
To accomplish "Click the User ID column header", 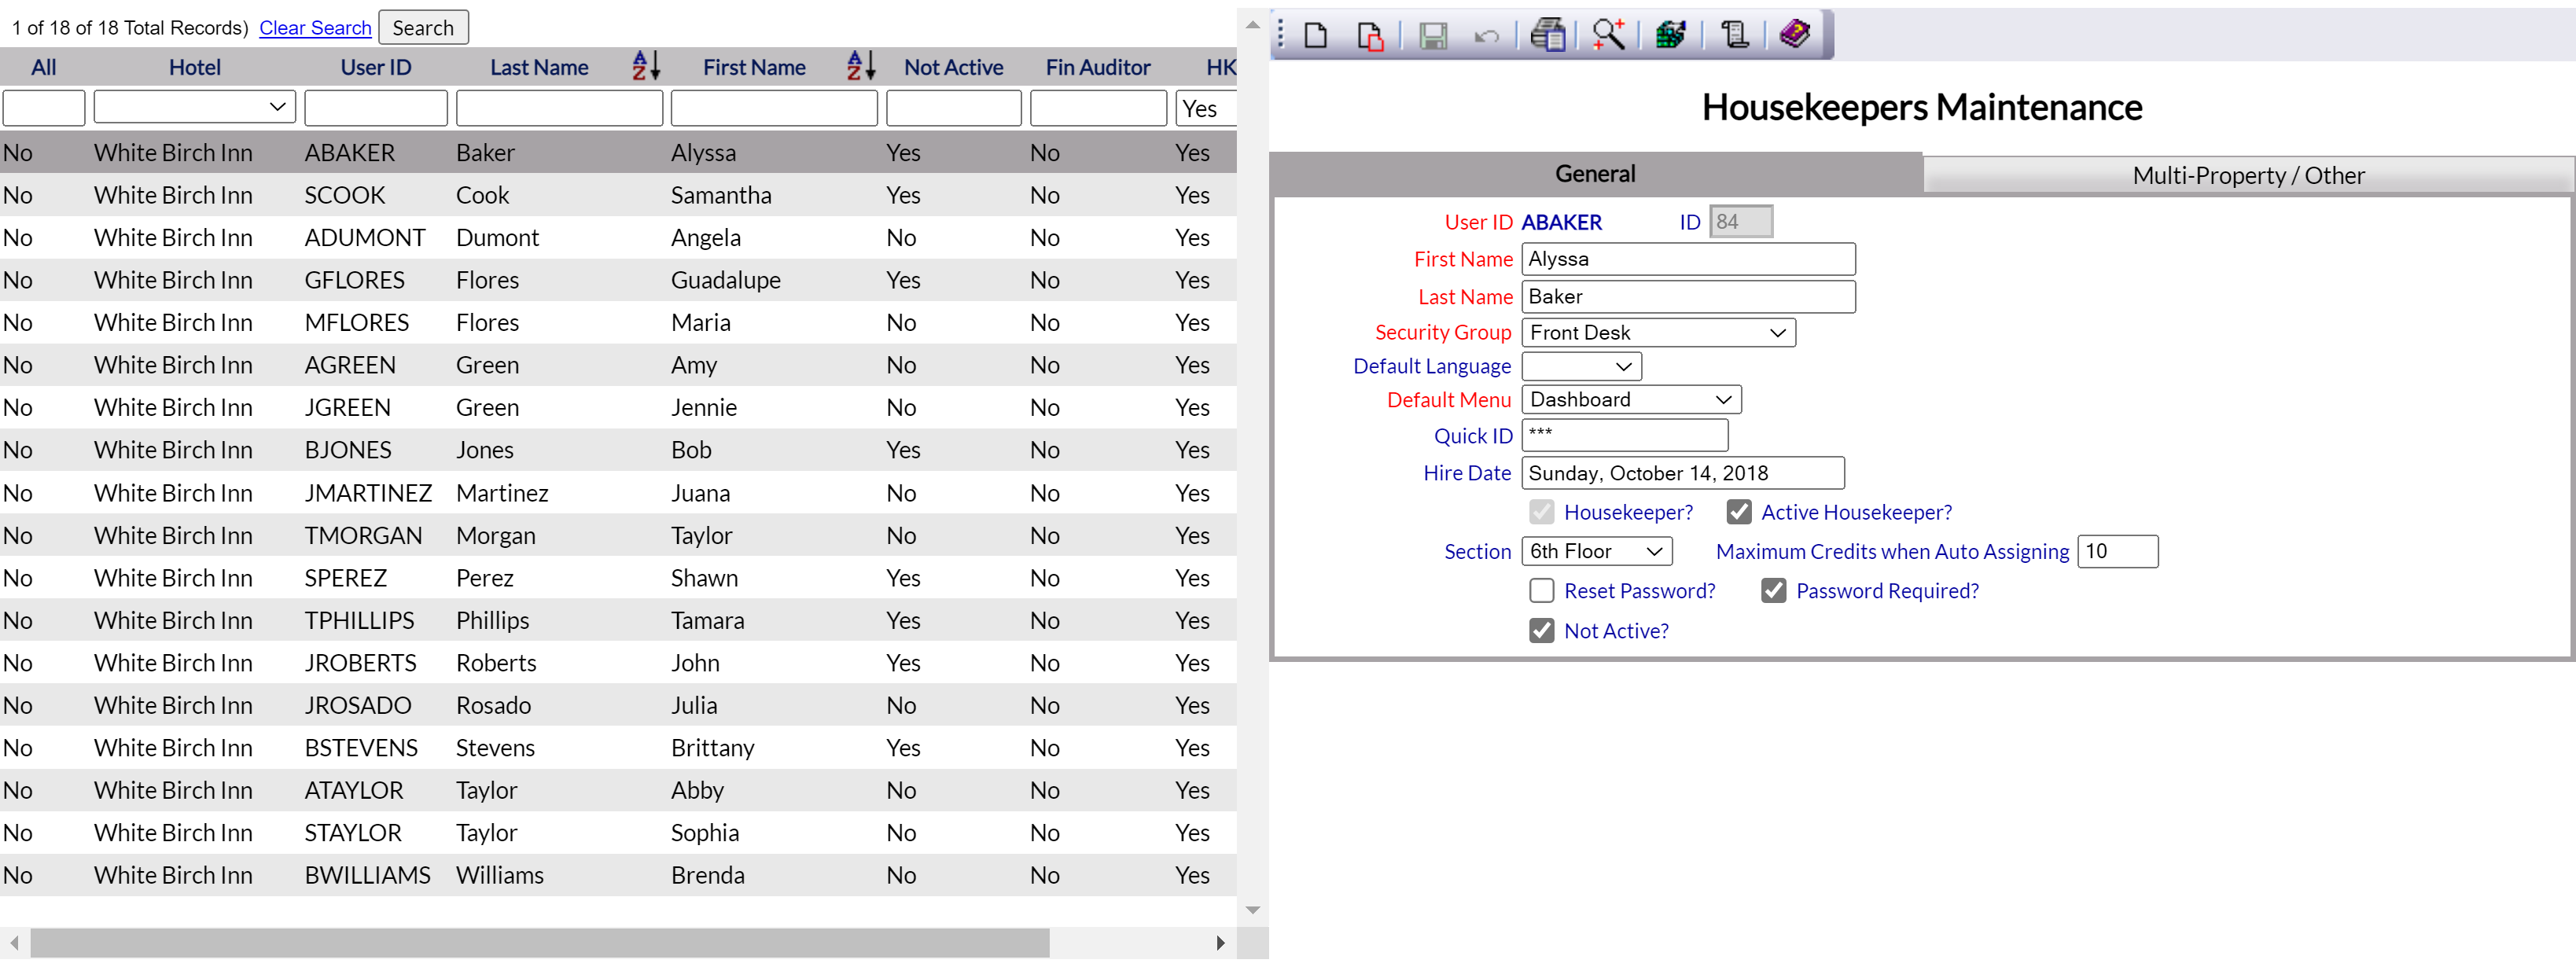I will click(376, 67).
